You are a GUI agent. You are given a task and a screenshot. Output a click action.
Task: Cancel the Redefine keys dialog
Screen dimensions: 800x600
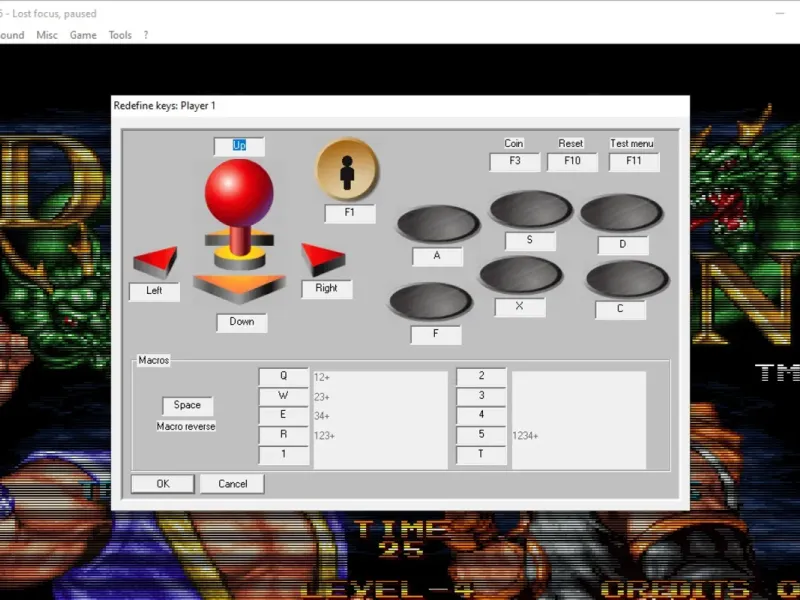(233, 484)
